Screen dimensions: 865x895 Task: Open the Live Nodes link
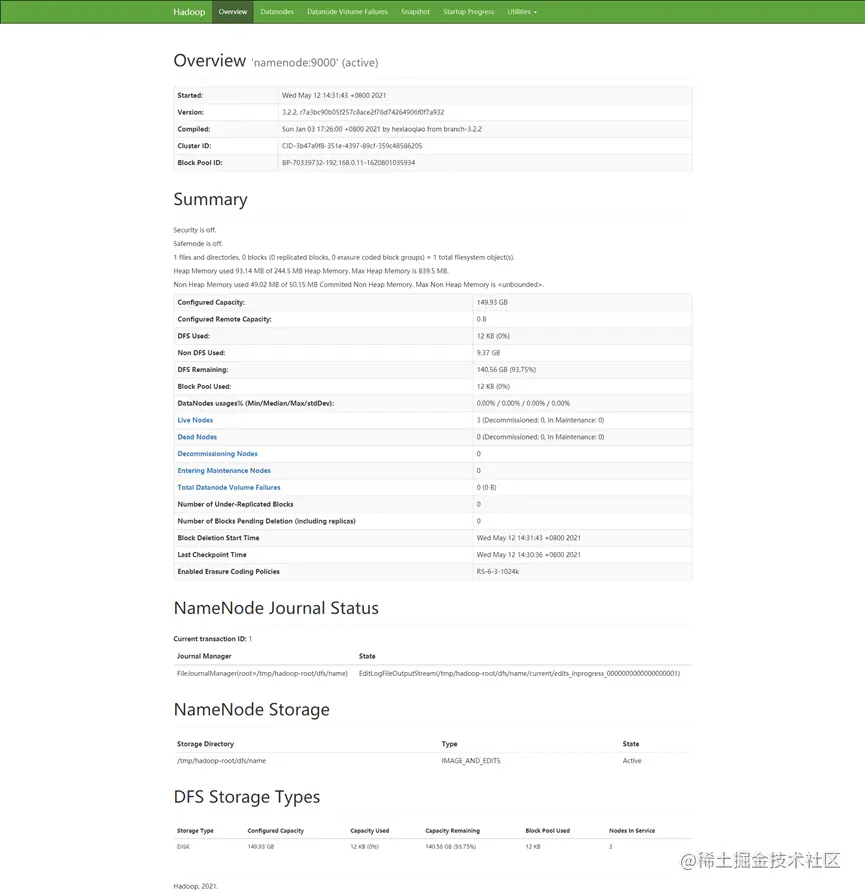[195, 420]
